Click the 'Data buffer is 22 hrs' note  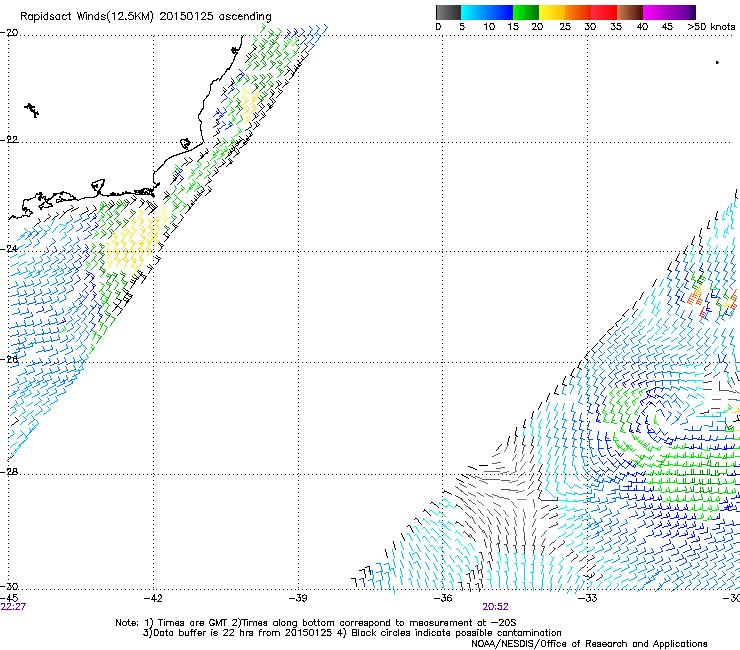[x=352, y=633]
